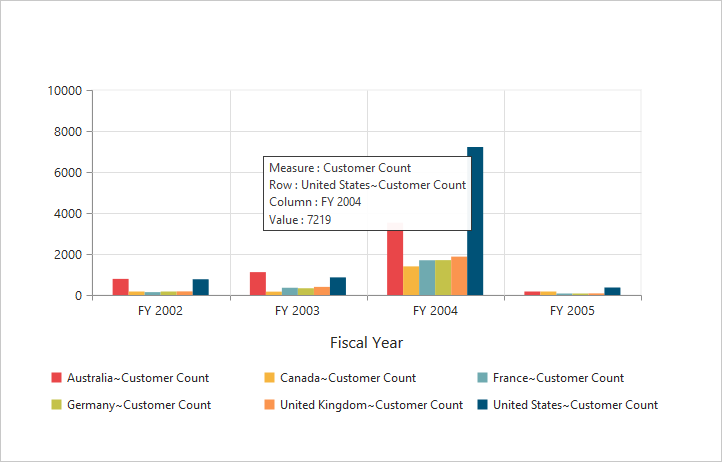
Task: Click the United Kingdom legend orange swatch
Action: point(269,405)
